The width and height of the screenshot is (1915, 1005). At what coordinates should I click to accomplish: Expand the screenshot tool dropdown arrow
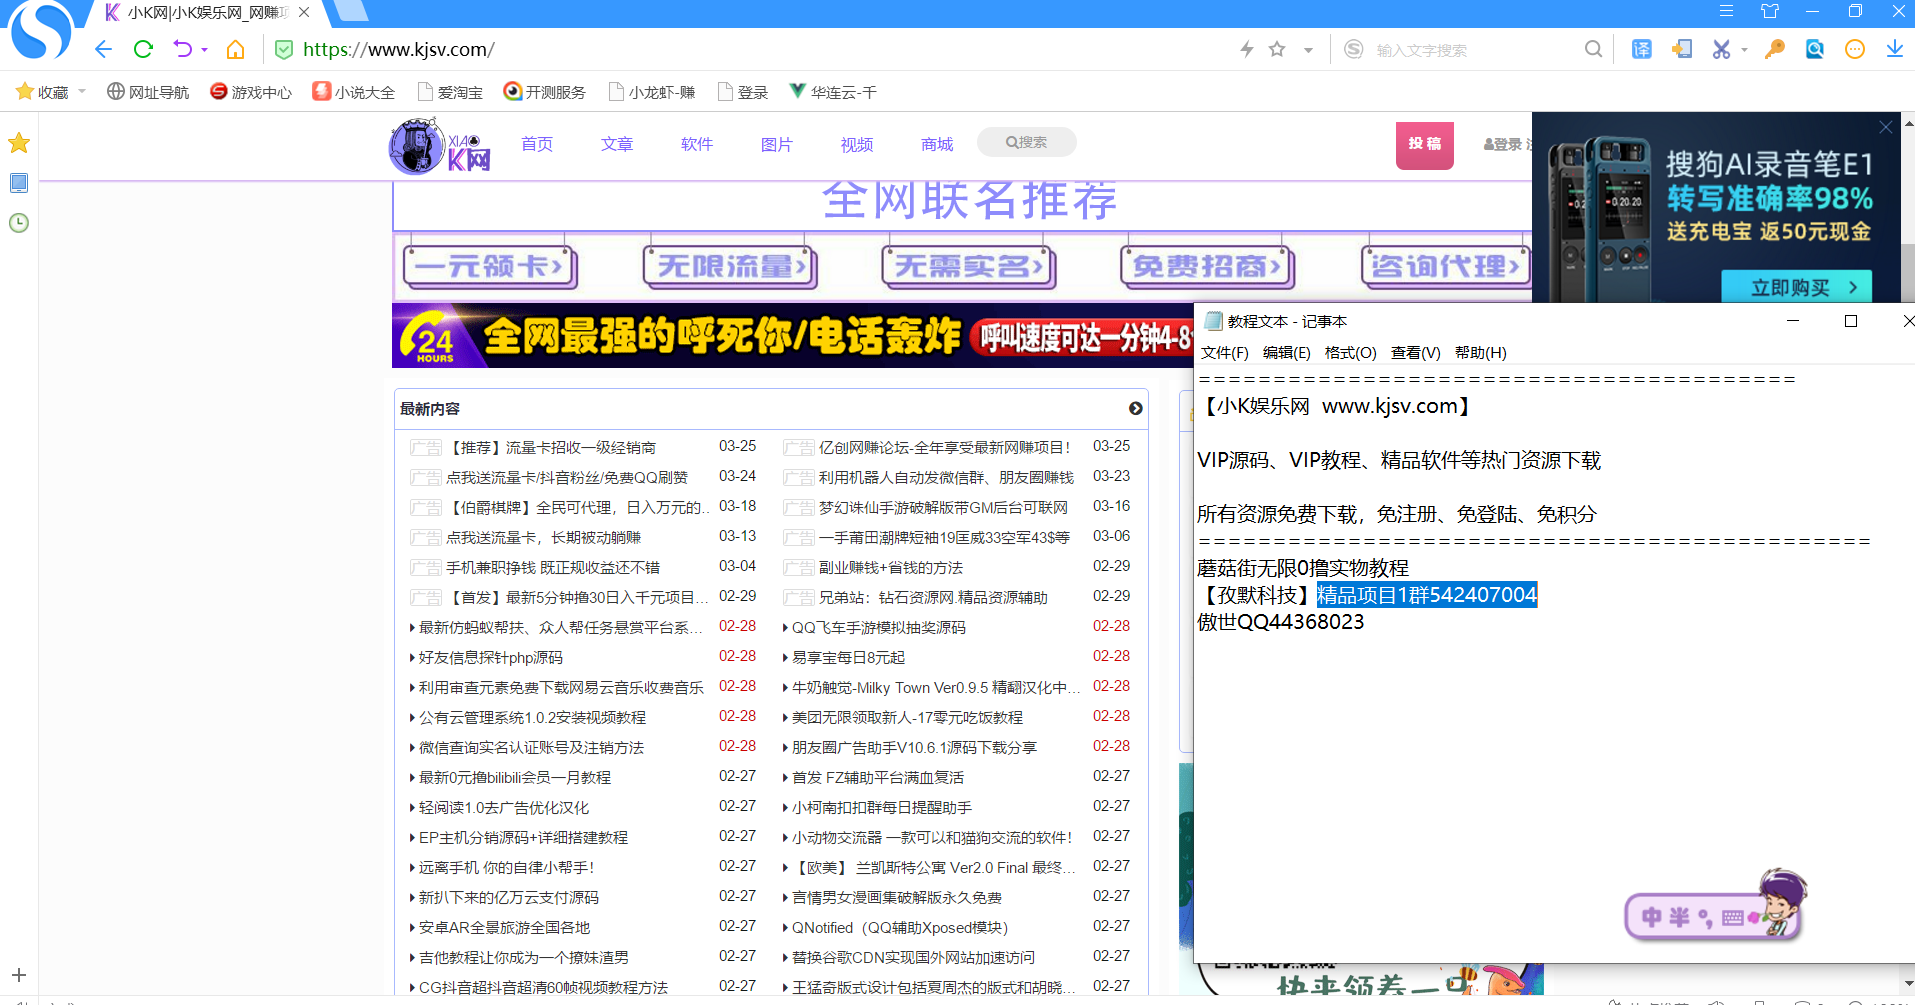tap(1745, 48)
